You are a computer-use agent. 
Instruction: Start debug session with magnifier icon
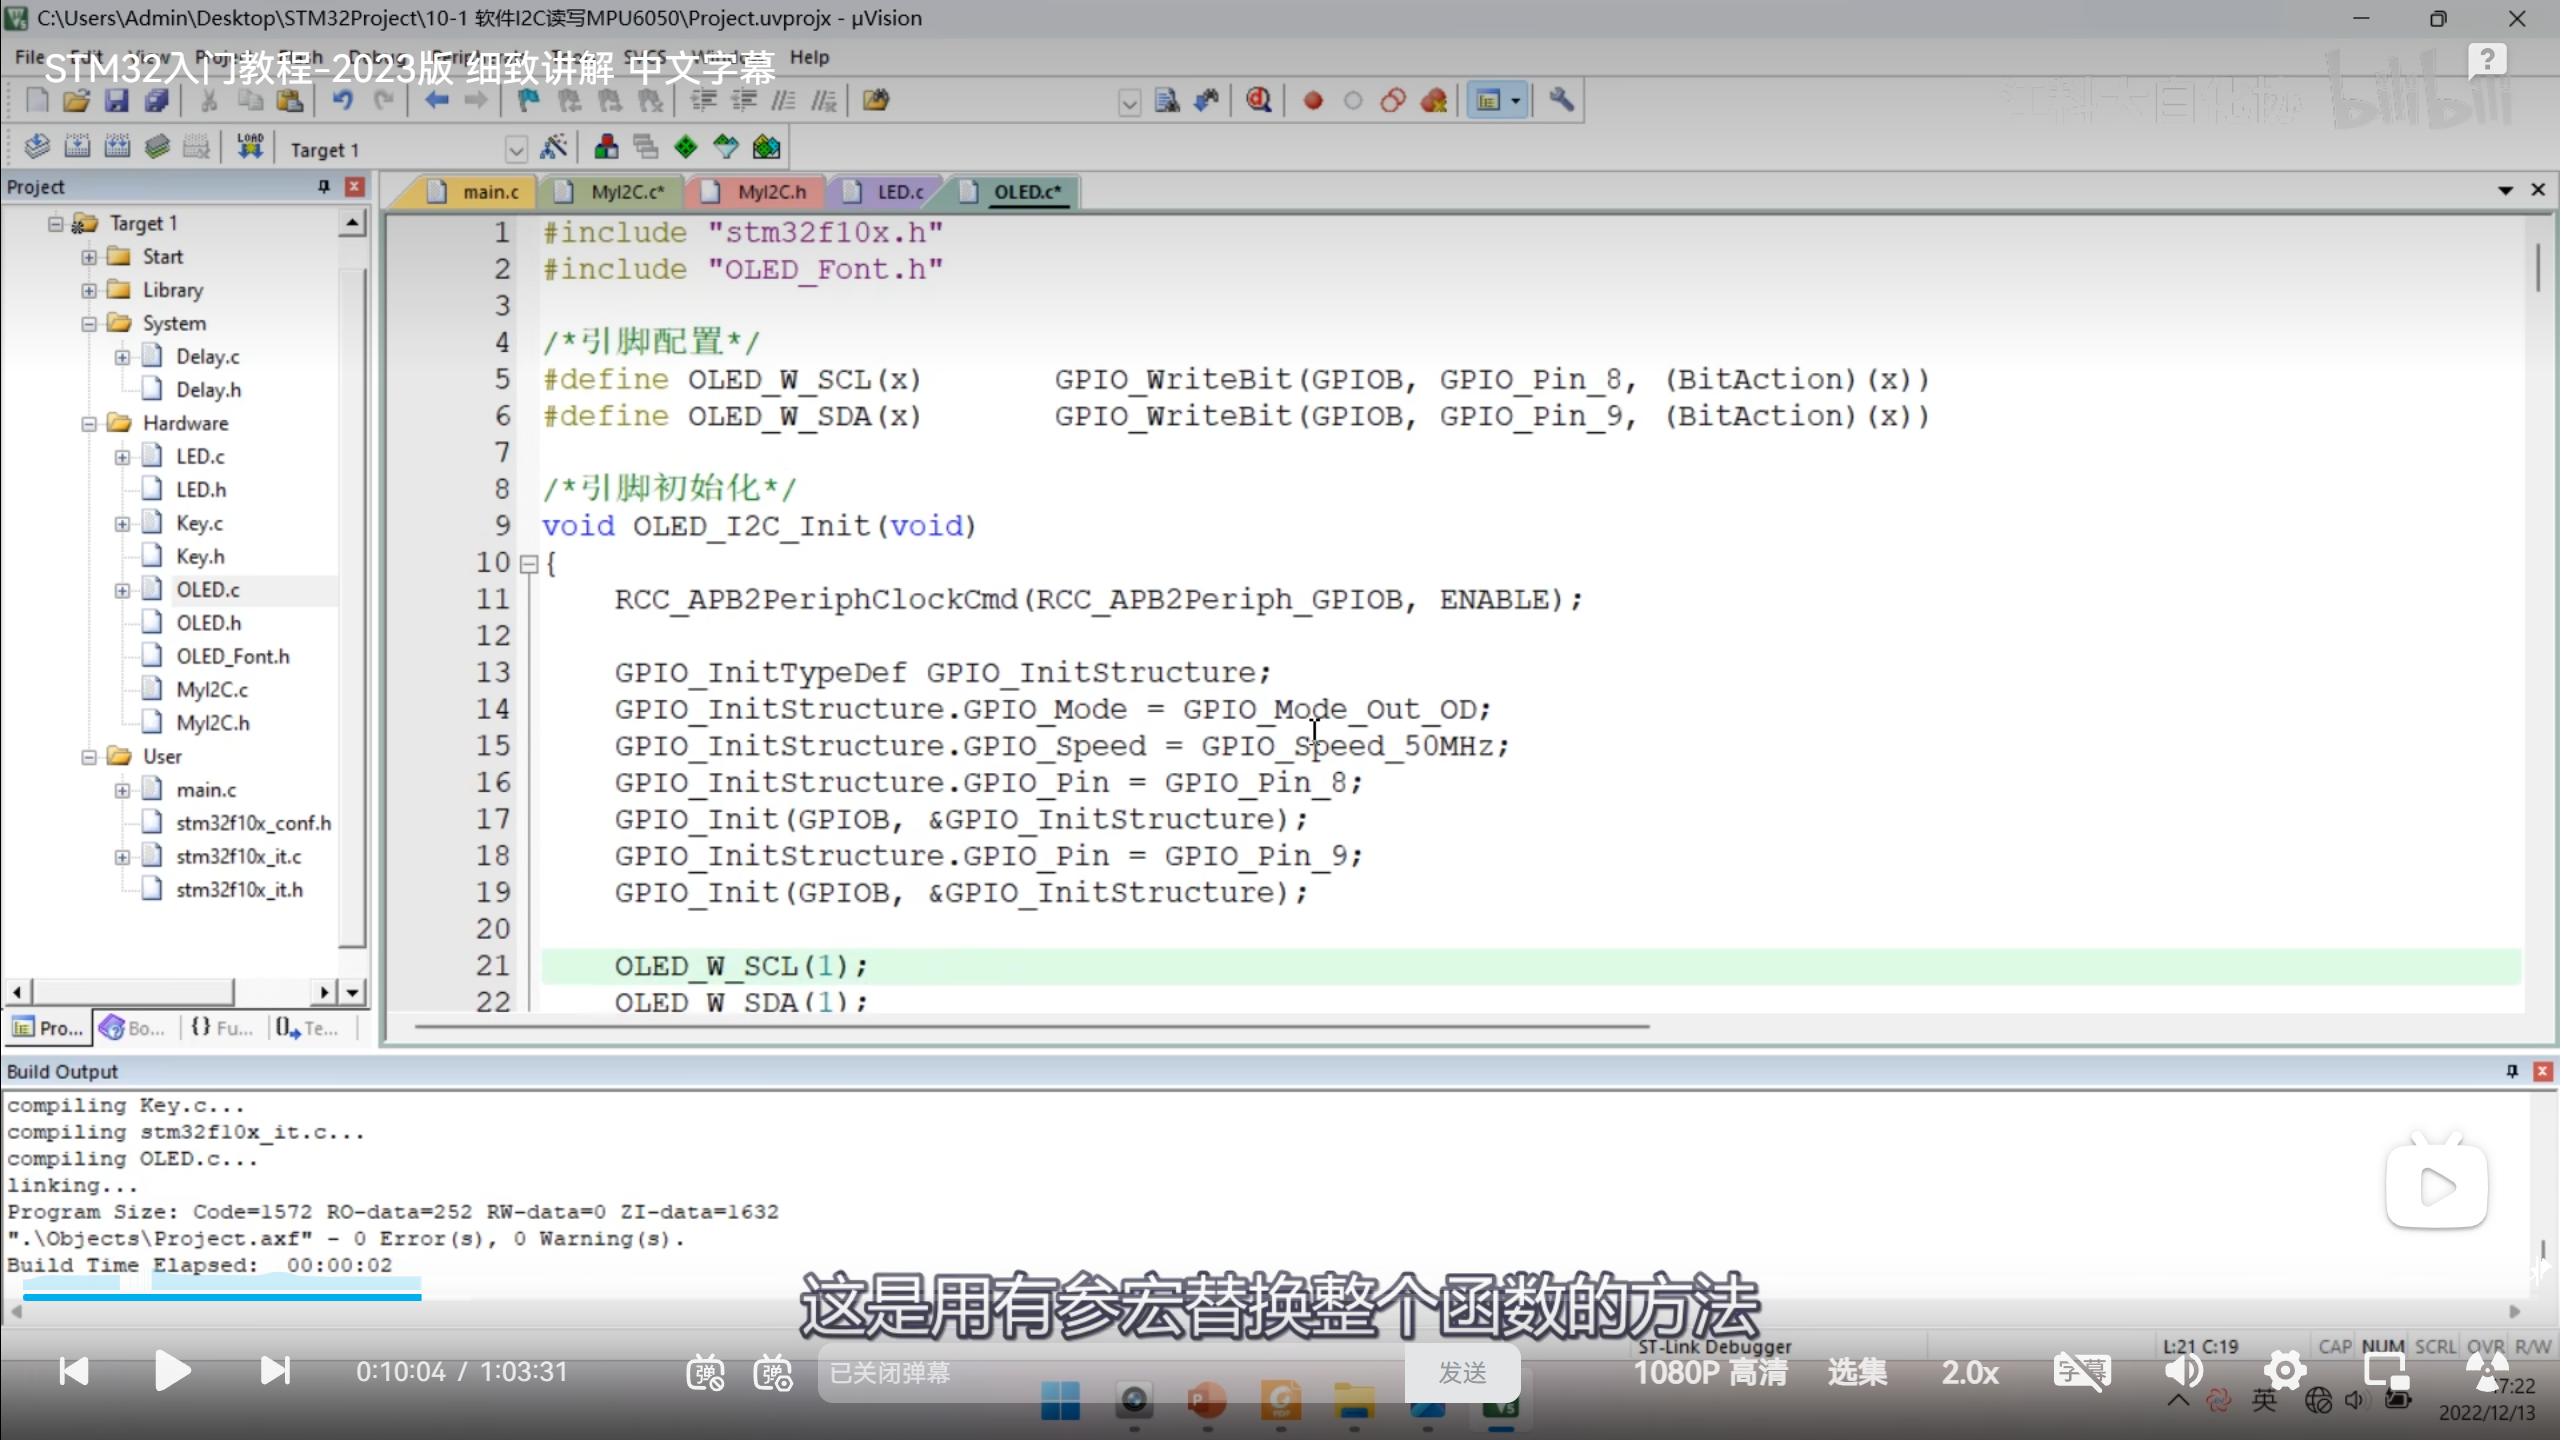click(x=1259, y=100)
